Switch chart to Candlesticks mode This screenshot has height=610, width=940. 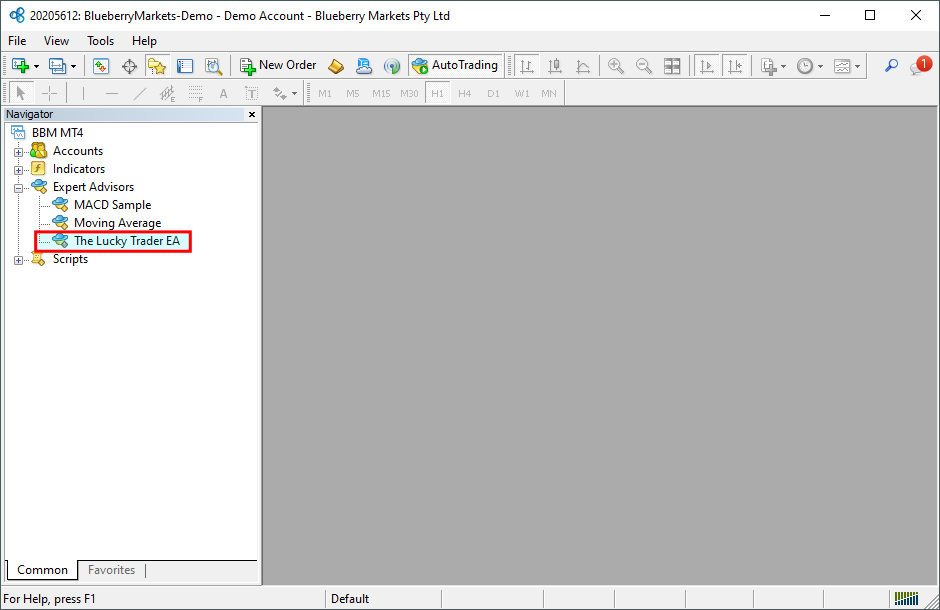coord(555,65)
